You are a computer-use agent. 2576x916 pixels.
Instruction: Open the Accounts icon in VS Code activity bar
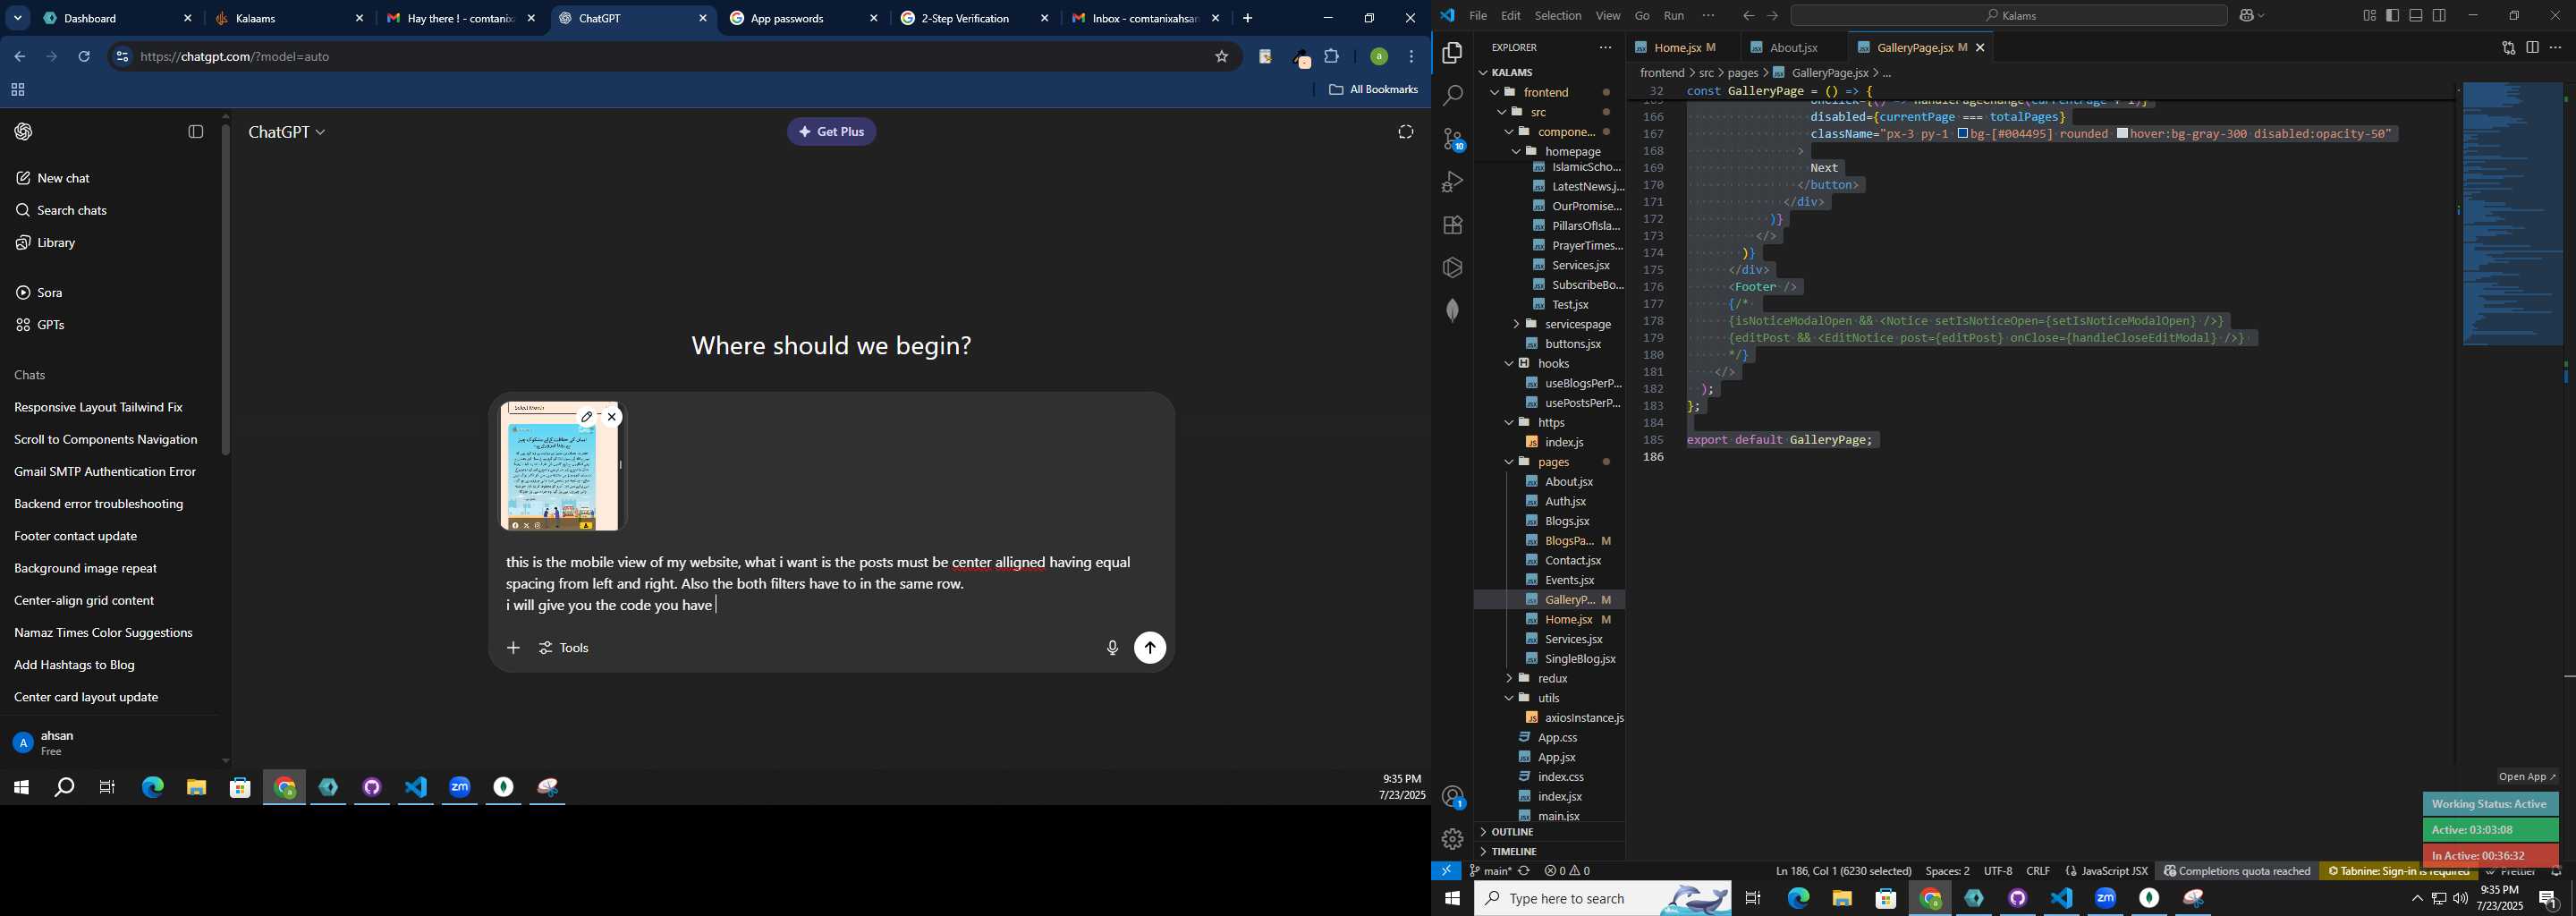1452,797
